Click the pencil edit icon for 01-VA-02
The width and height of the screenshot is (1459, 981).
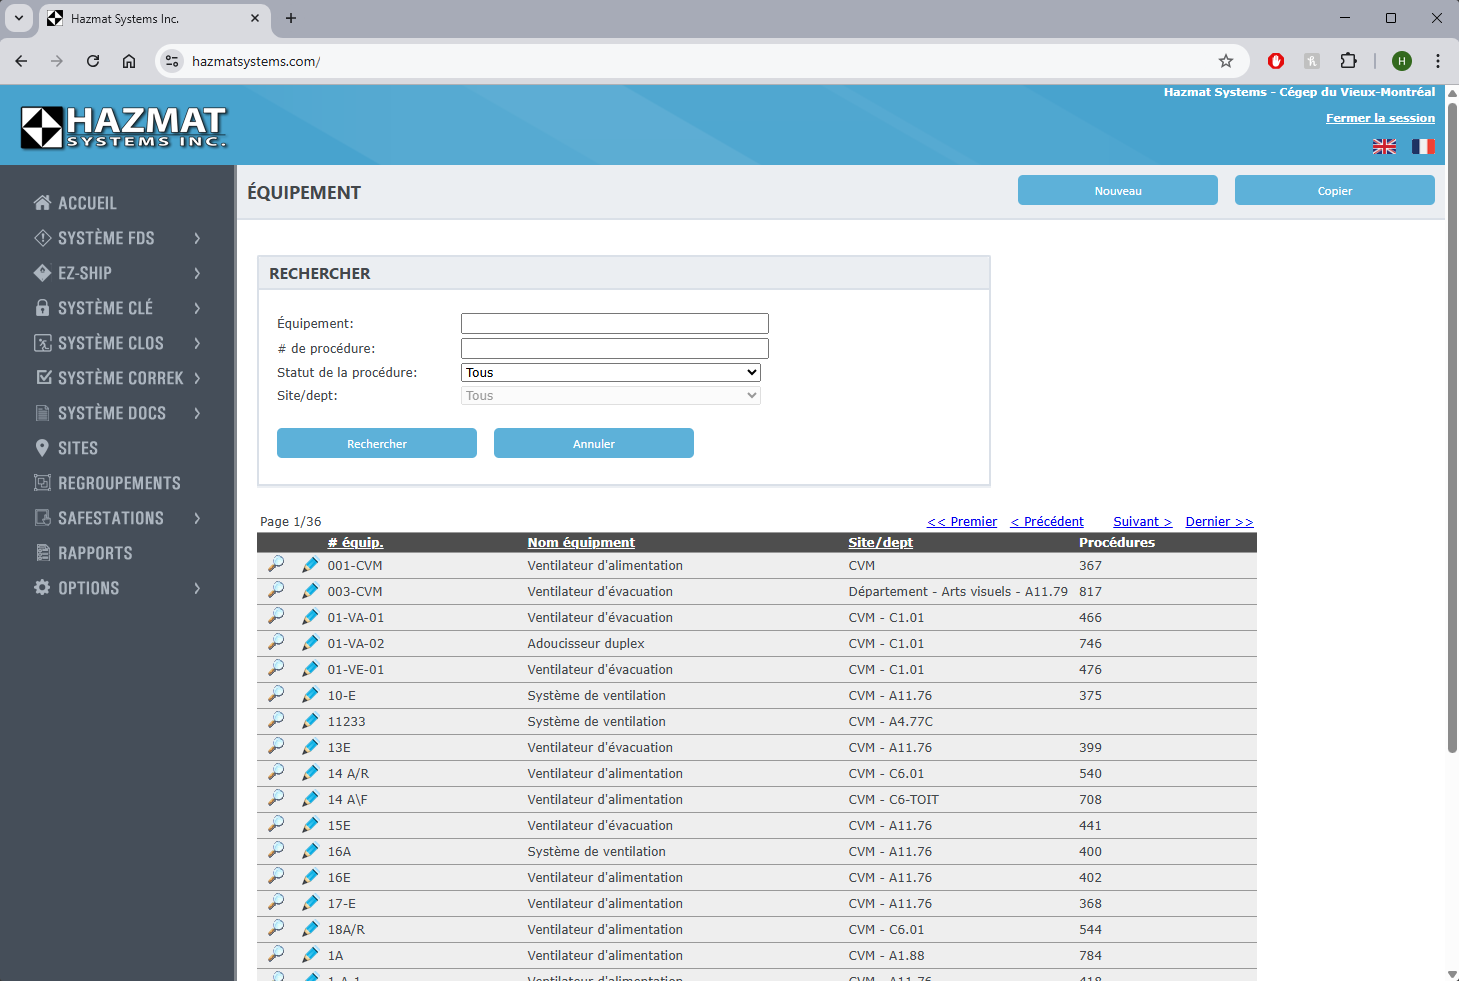[310, 643]
